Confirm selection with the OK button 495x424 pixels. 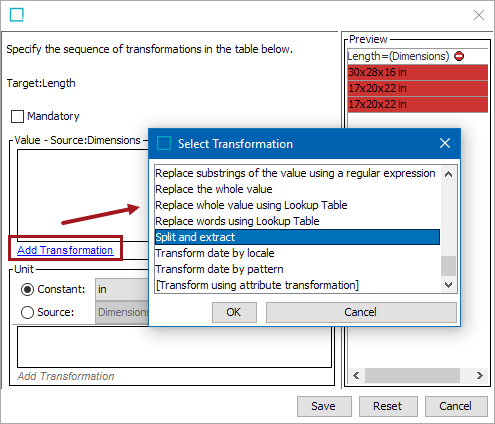pyautogui.click(x=234, y=312)
